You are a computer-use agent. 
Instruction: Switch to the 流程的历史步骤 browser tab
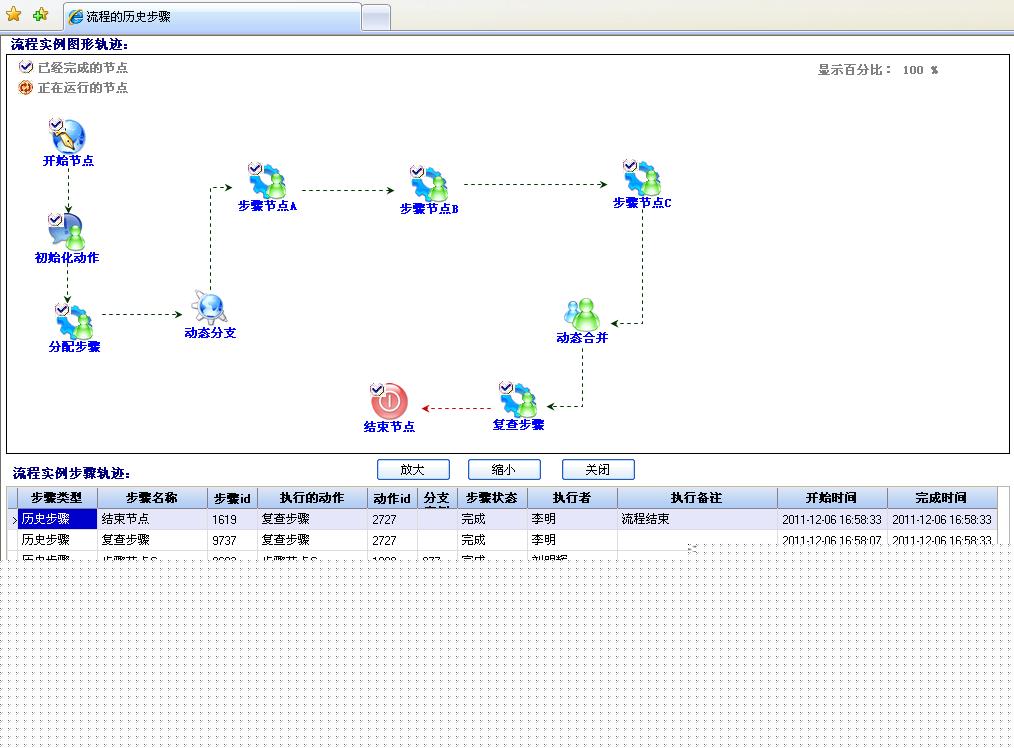click(212, 17)
